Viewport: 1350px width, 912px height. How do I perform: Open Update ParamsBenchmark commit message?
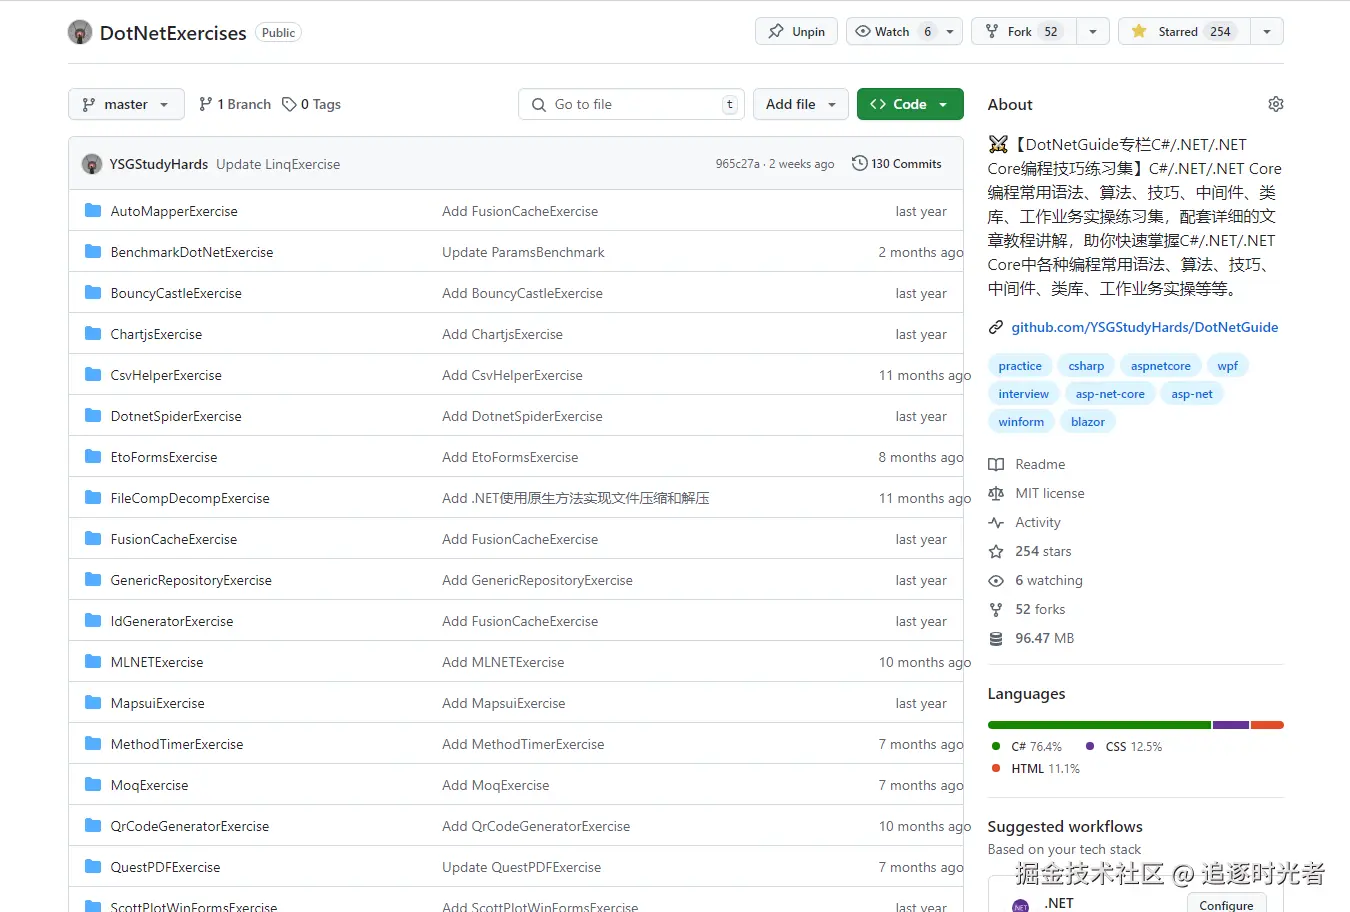pos(523,252)
